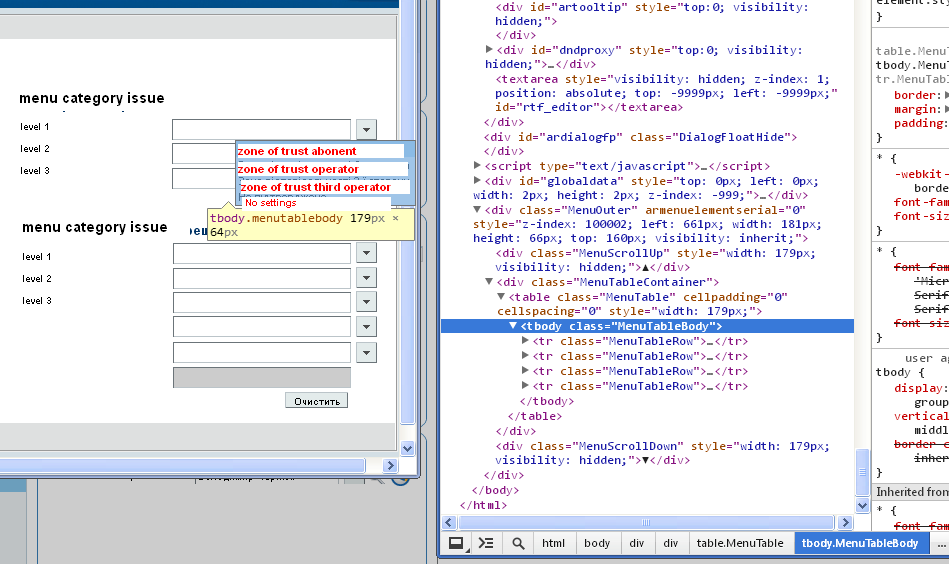The height and width of the screenshot is (564, 949).
Task: Click right arrow of page horizontal scrollbar
Action: tap(390, 465)
